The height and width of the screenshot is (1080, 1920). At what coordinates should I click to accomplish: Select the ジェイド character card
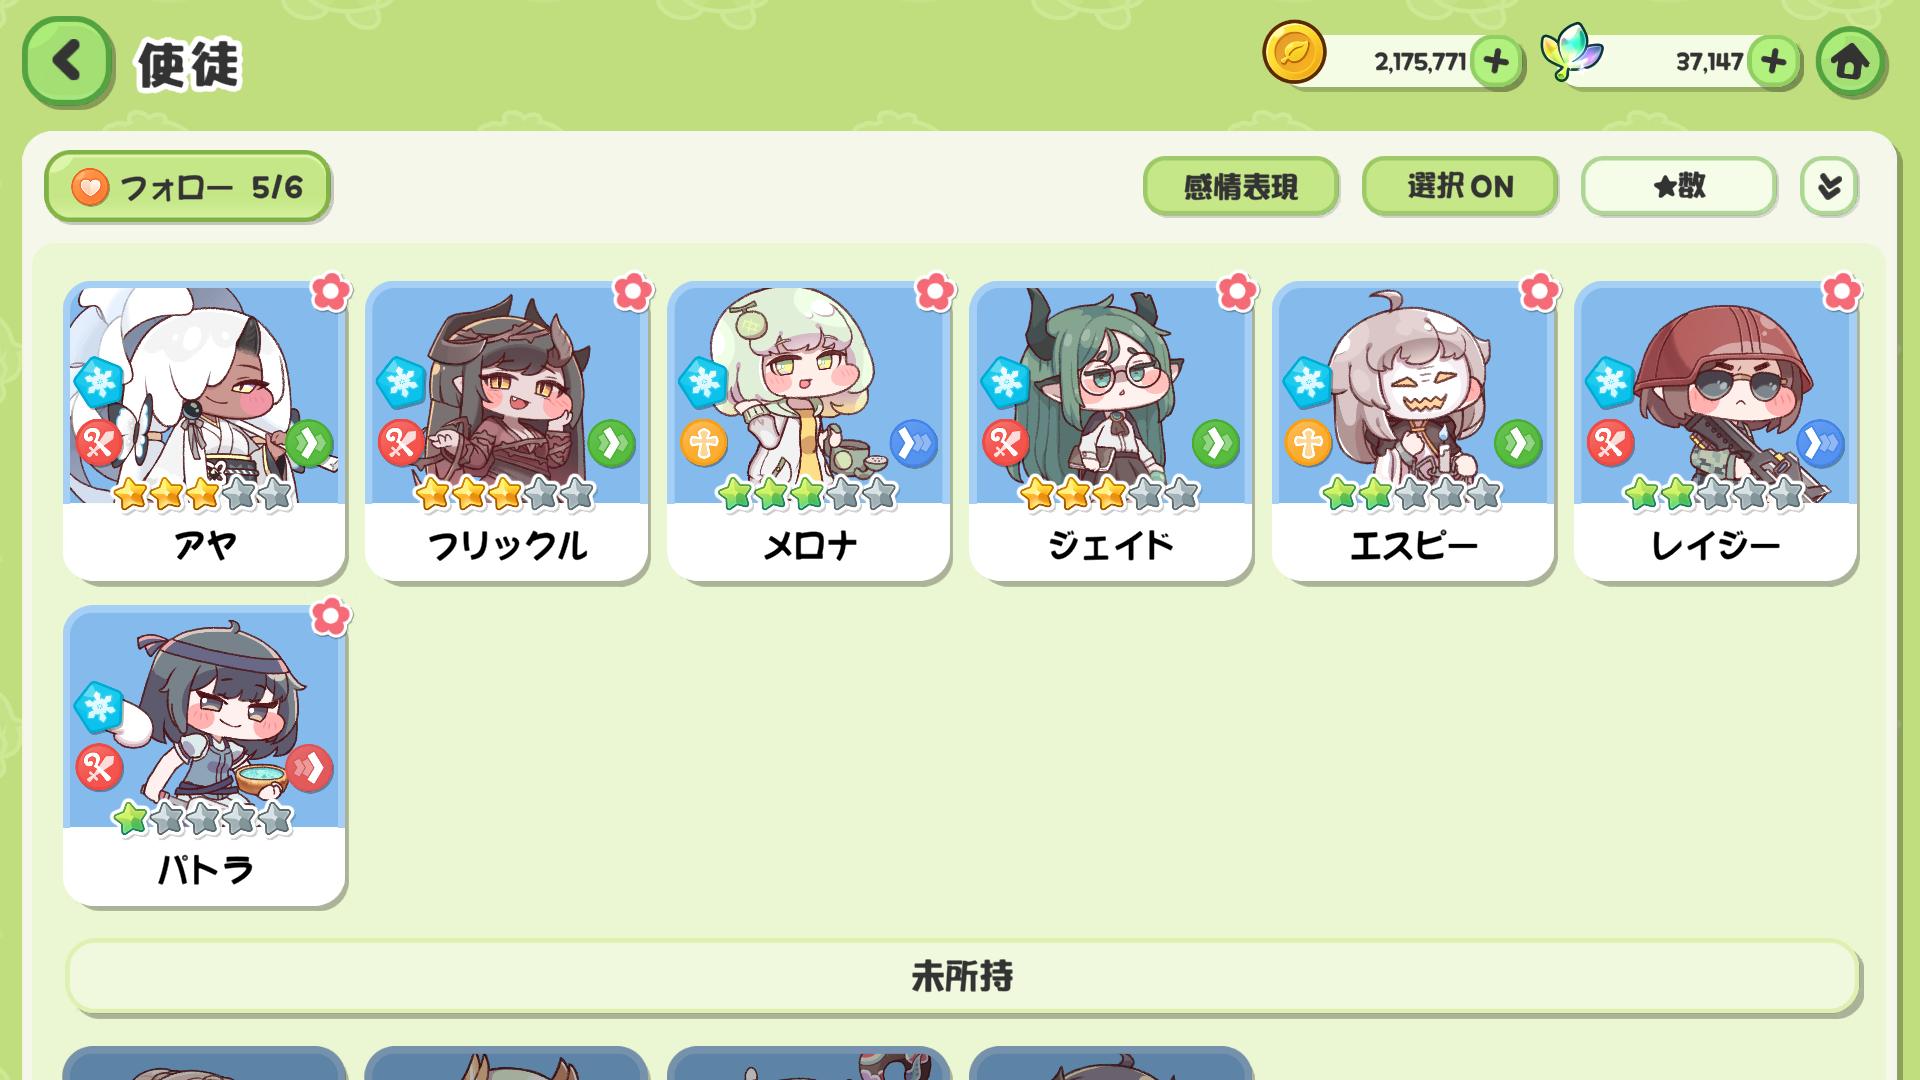(x=1110, y=432)
